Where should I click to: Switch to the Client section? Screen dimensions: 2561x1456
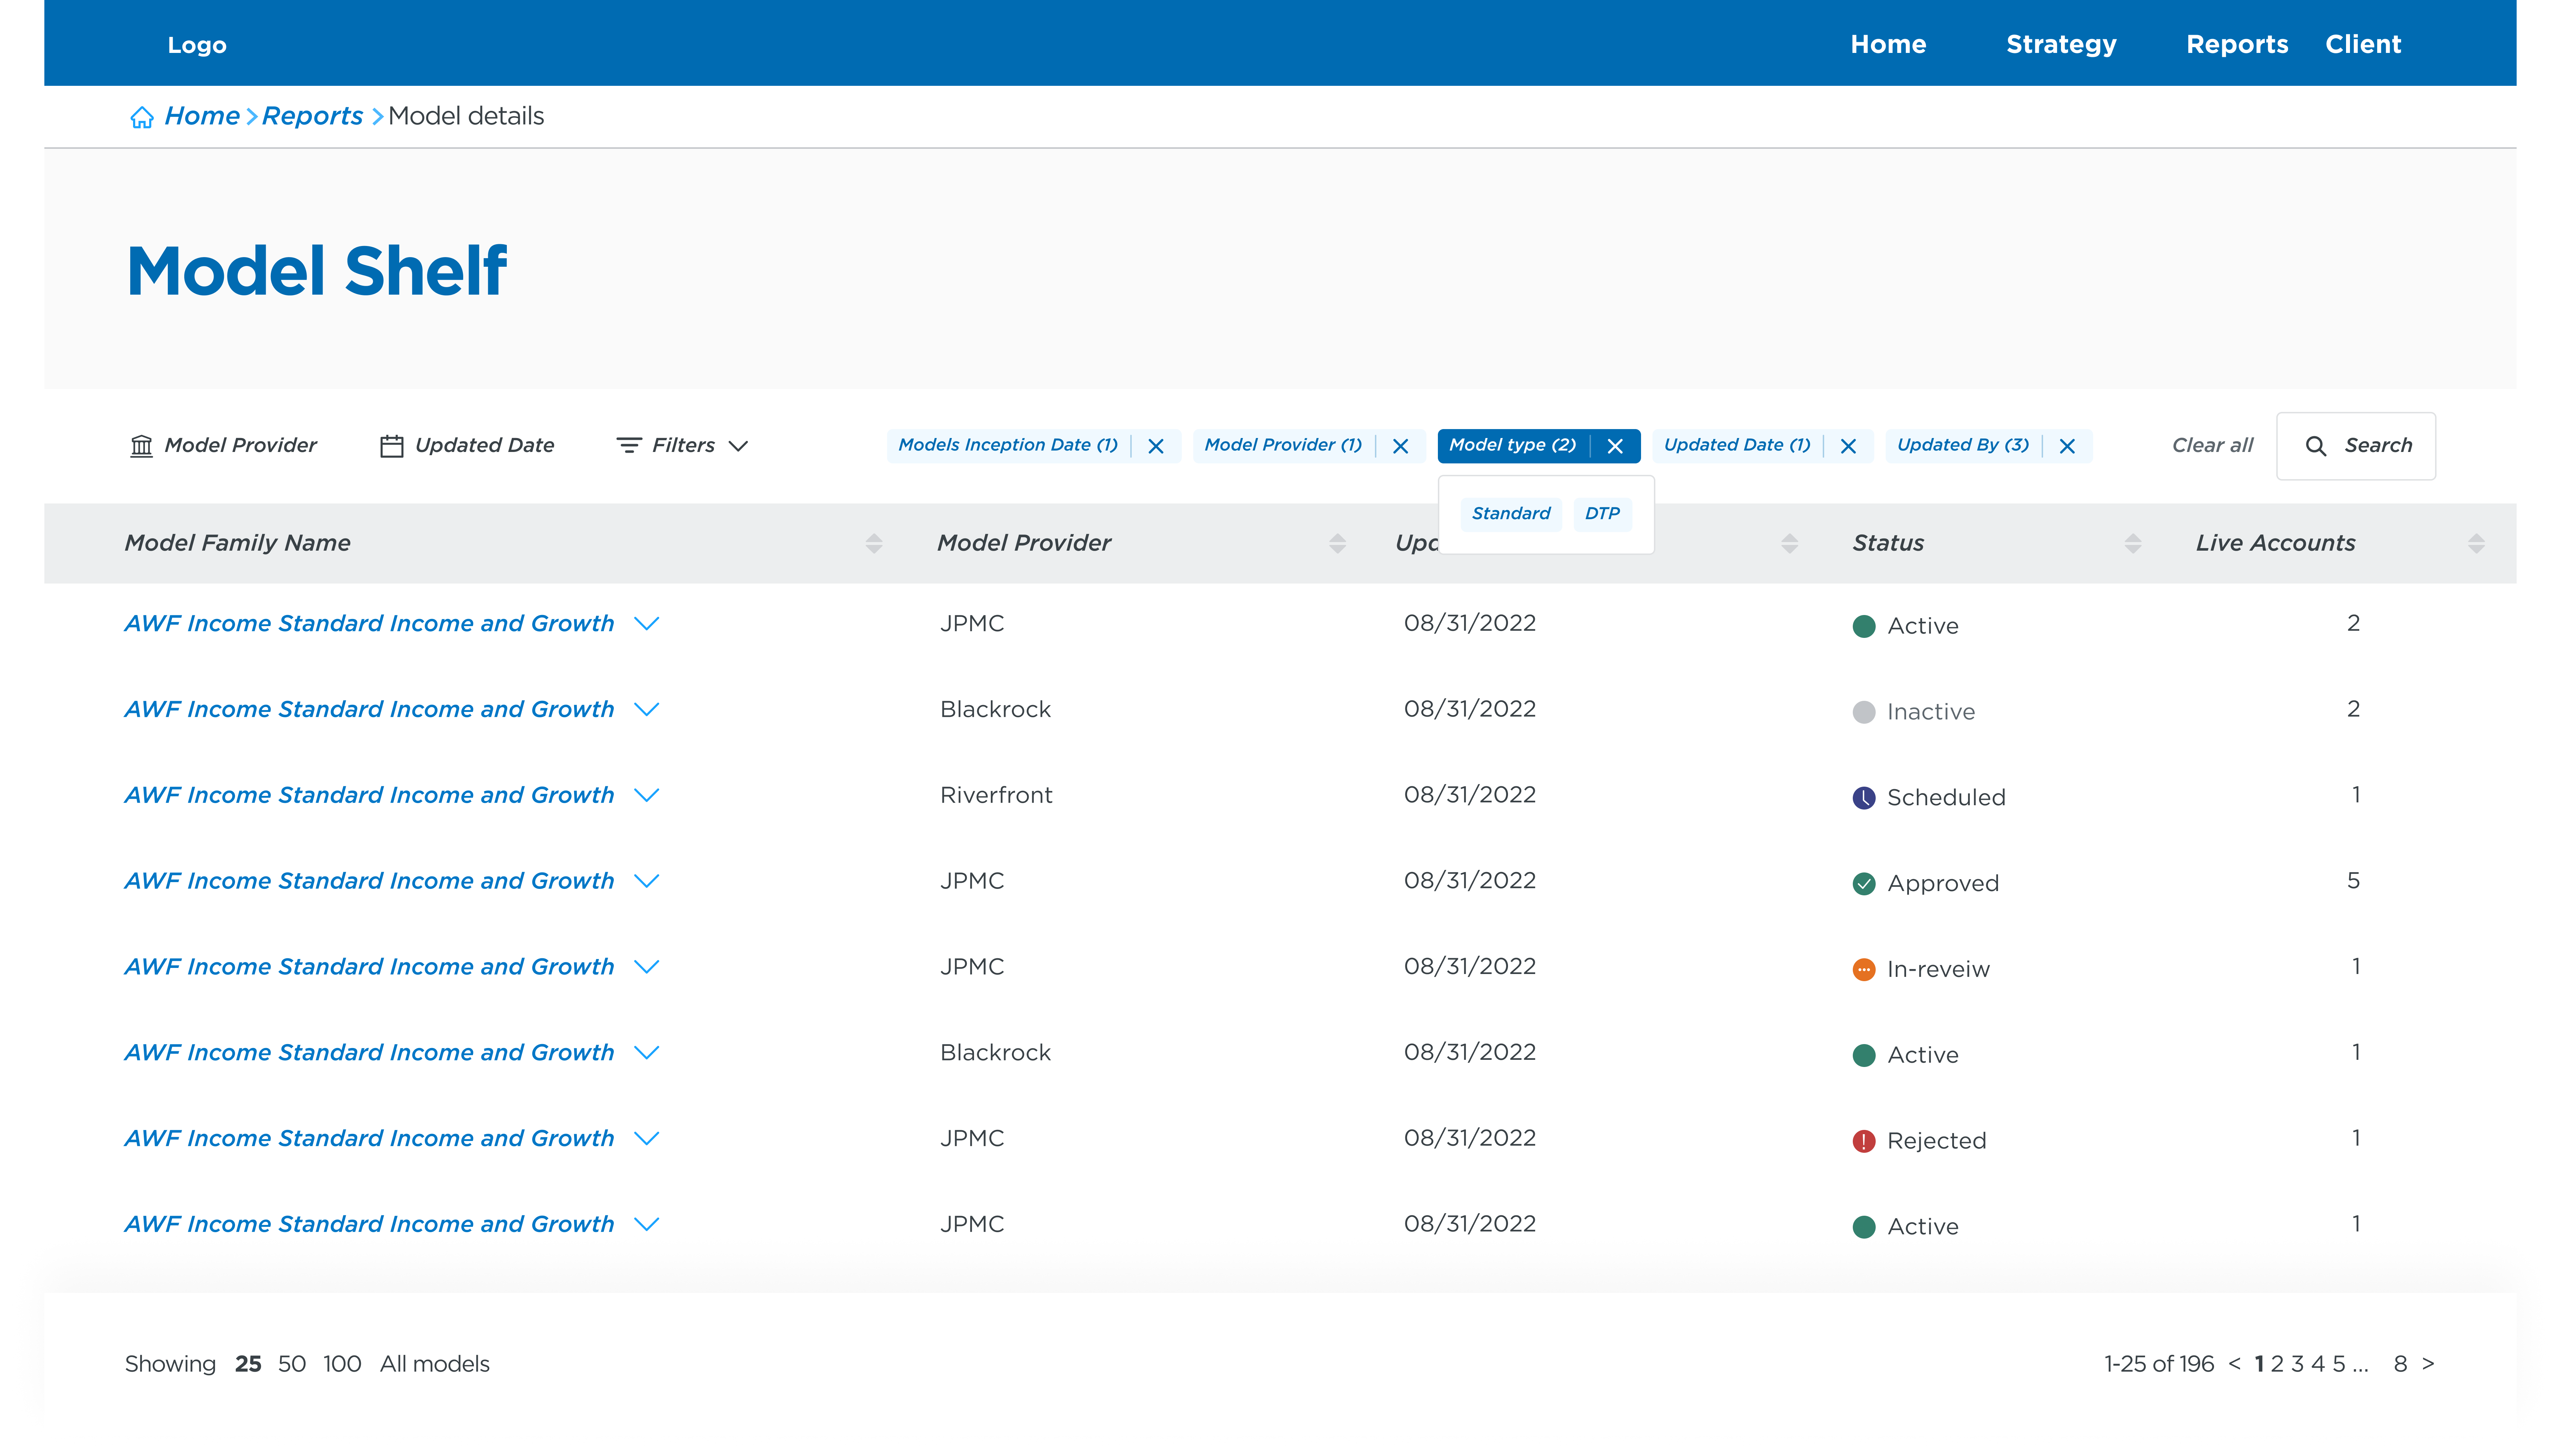[2363, 44]
